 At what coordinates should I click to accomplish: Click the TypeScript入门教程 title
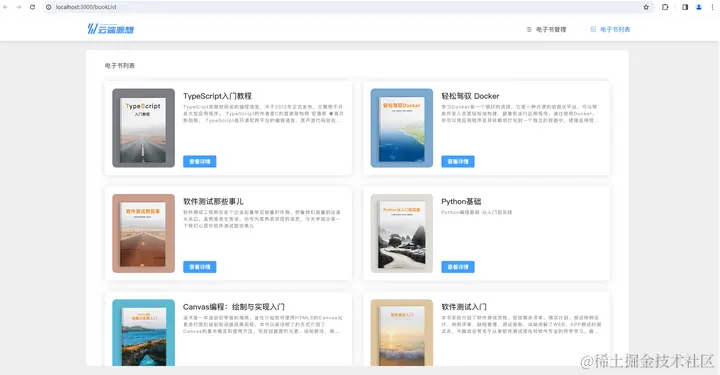point(217,96)
